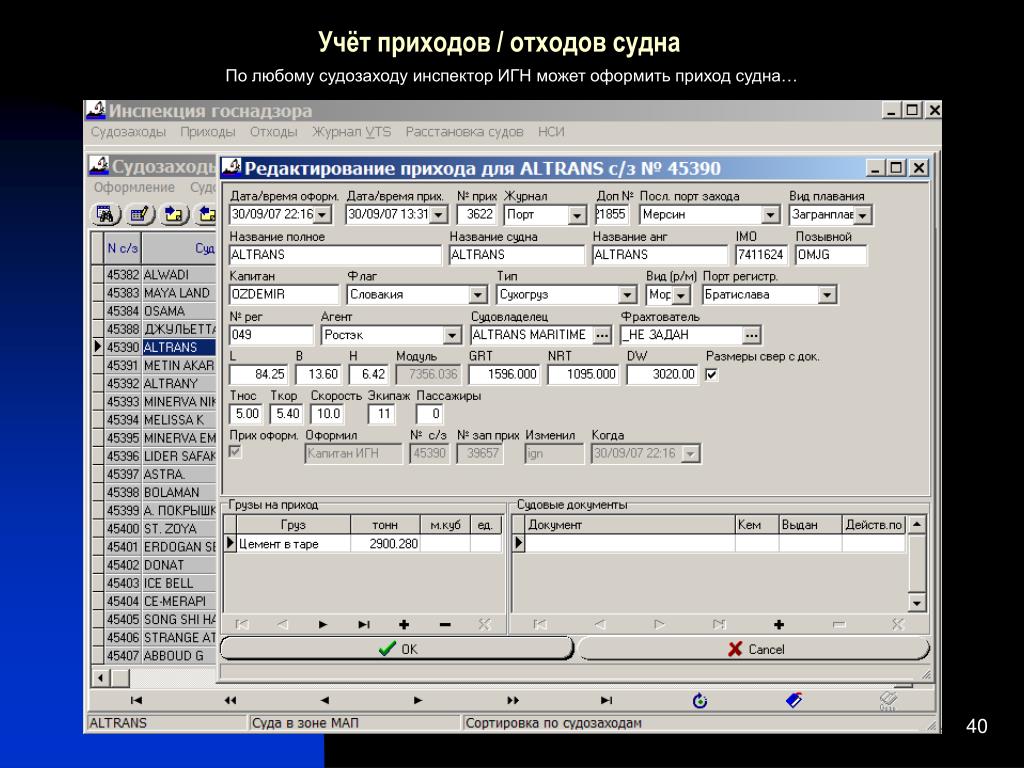Open the Тип dropdown showing Сухогруз

628,295
